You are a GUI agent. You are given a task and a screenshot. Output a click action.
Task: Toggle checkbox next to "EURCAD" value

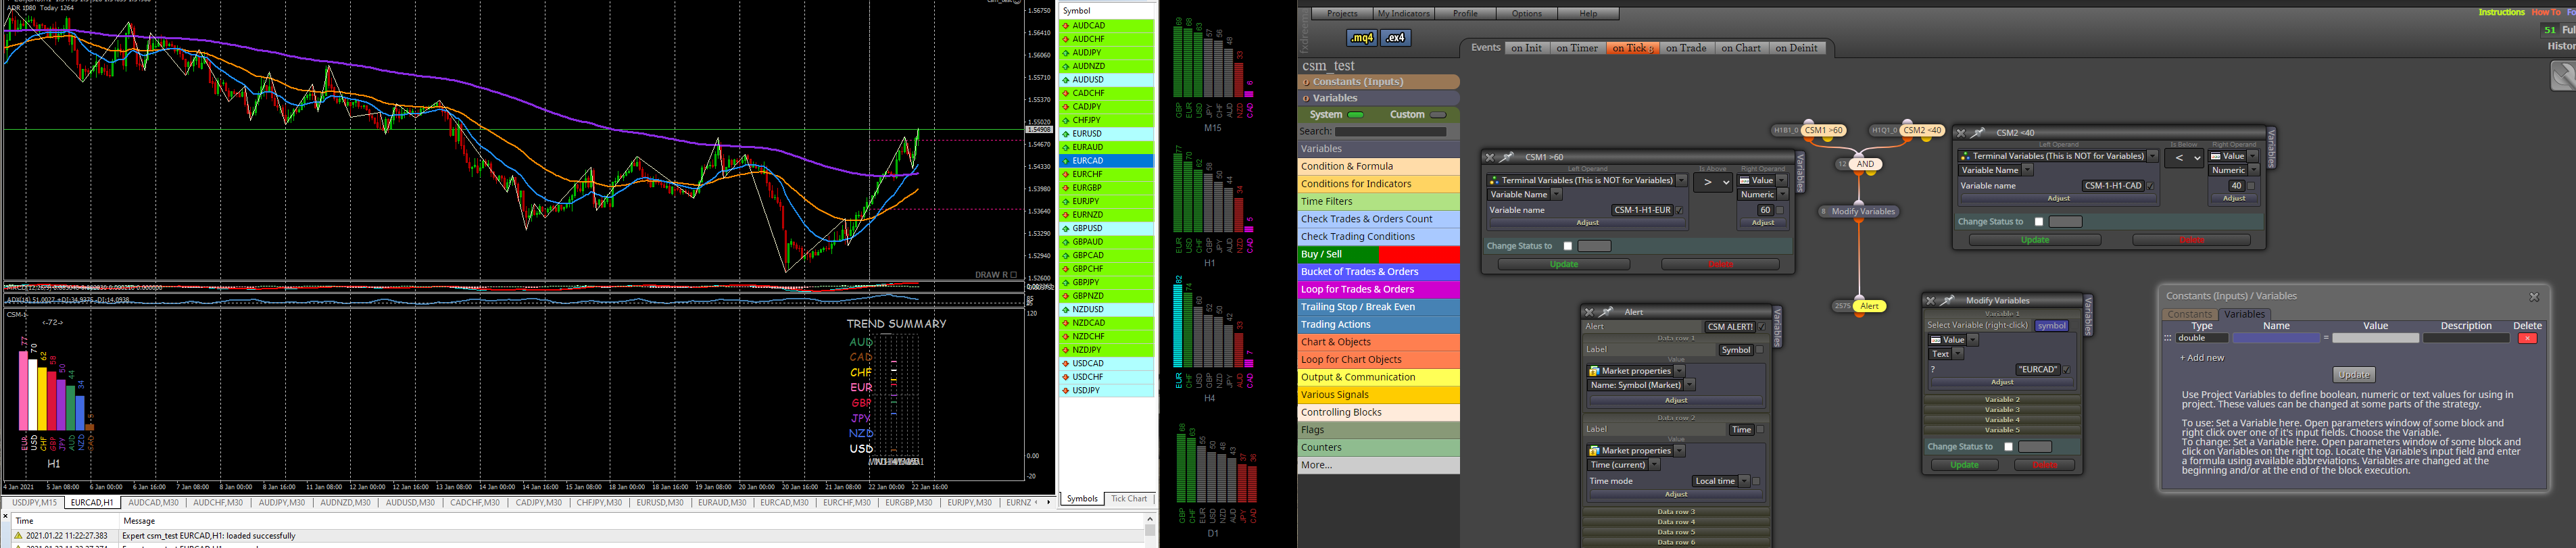pos(2066,370)
